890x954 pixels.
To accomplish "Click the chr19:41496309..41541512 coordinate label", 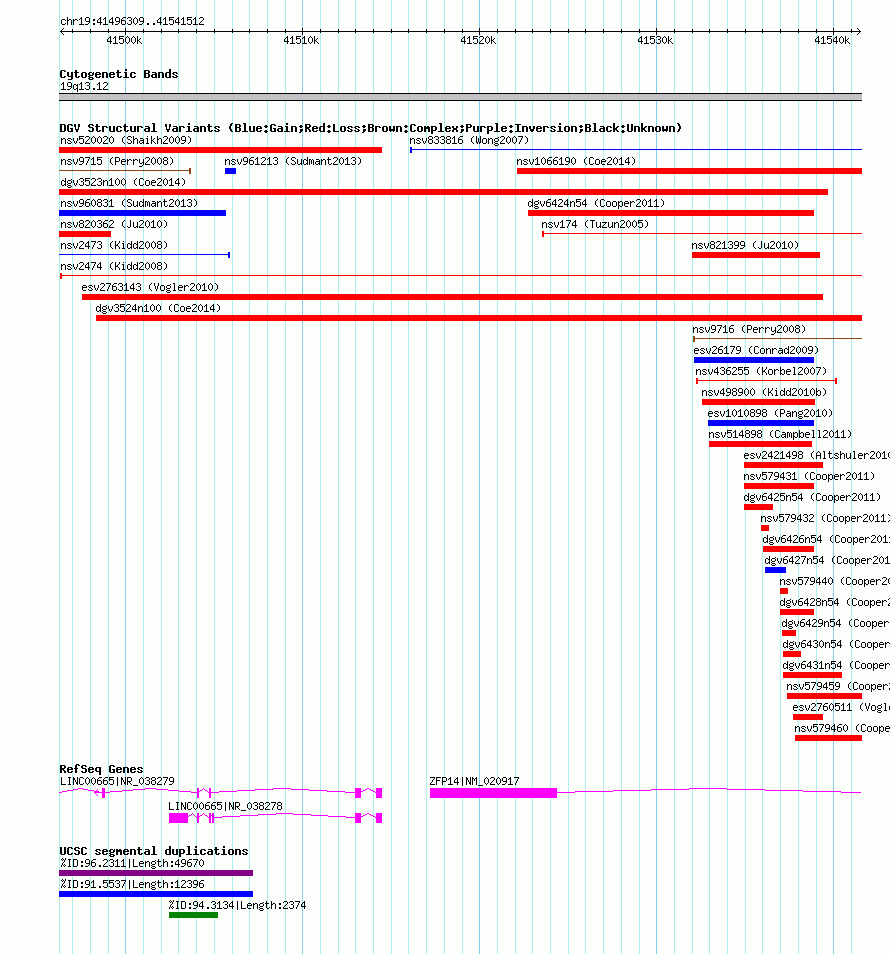I will [132, 21].
